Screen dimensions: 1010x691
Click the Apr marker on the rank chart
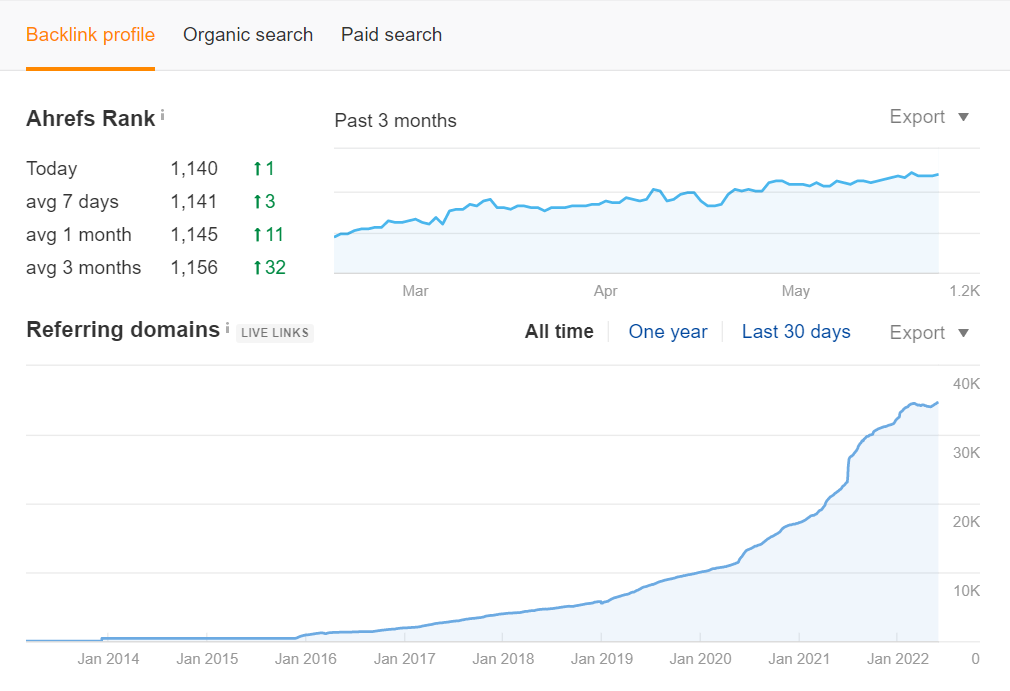click(x=605, y=291)
